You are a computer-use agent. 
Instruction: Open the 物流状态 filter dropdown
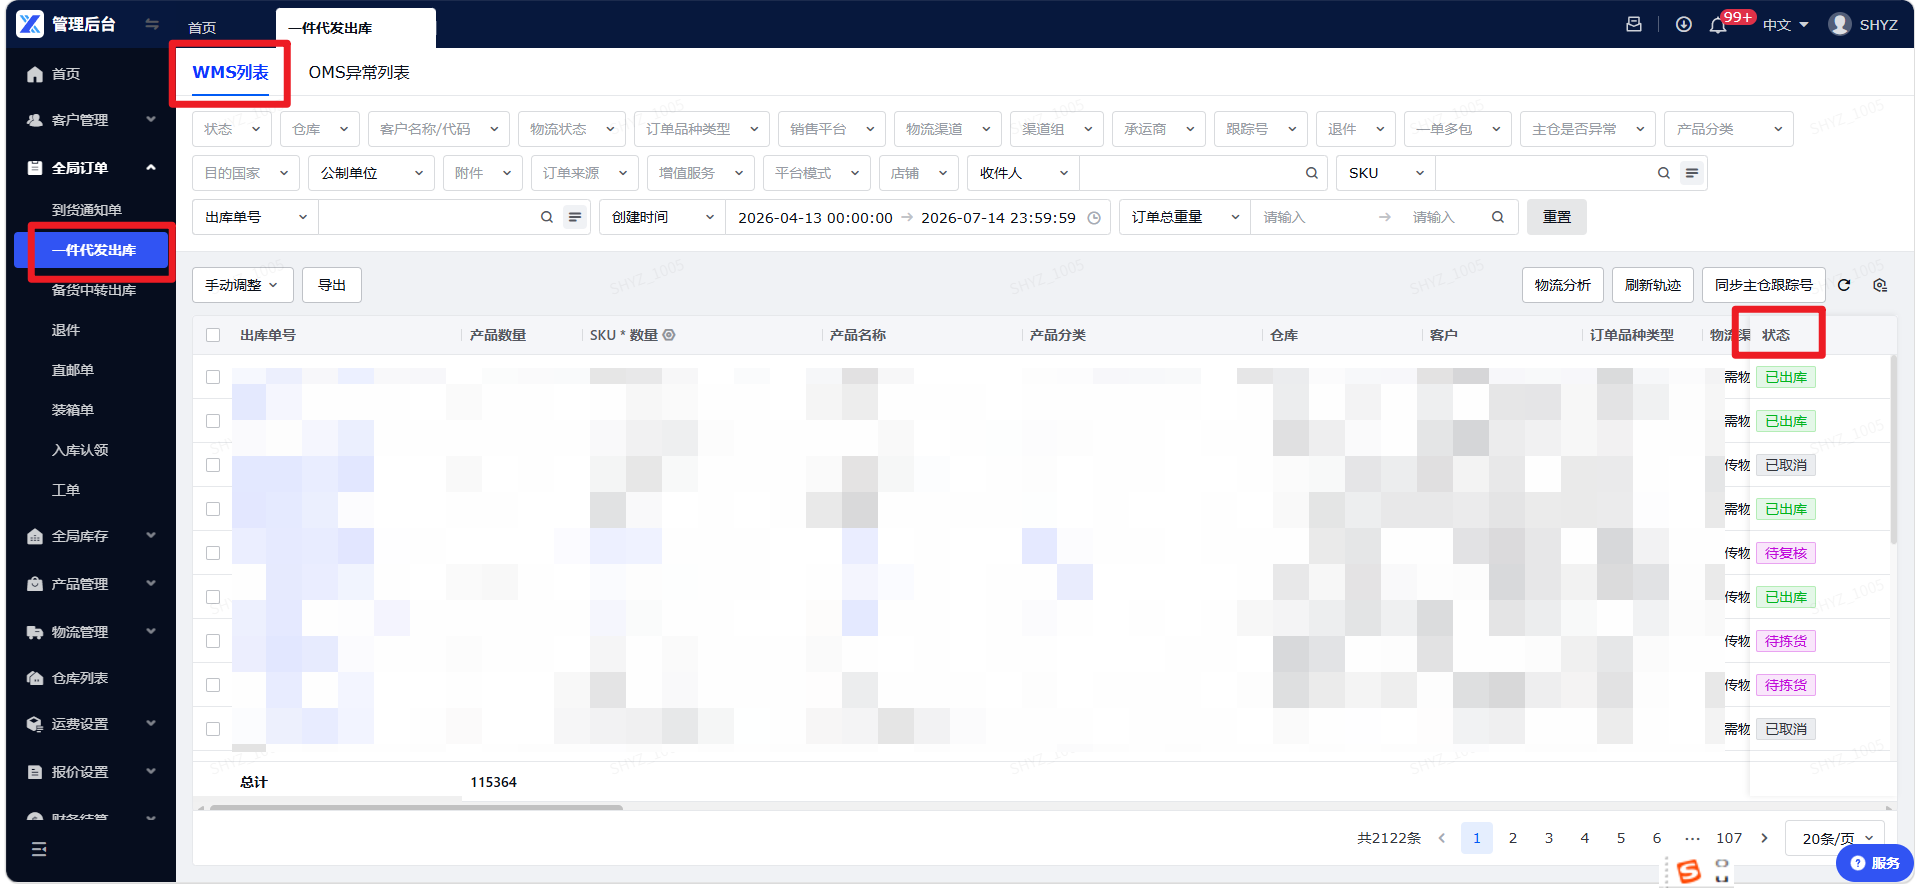click(571, 129)
